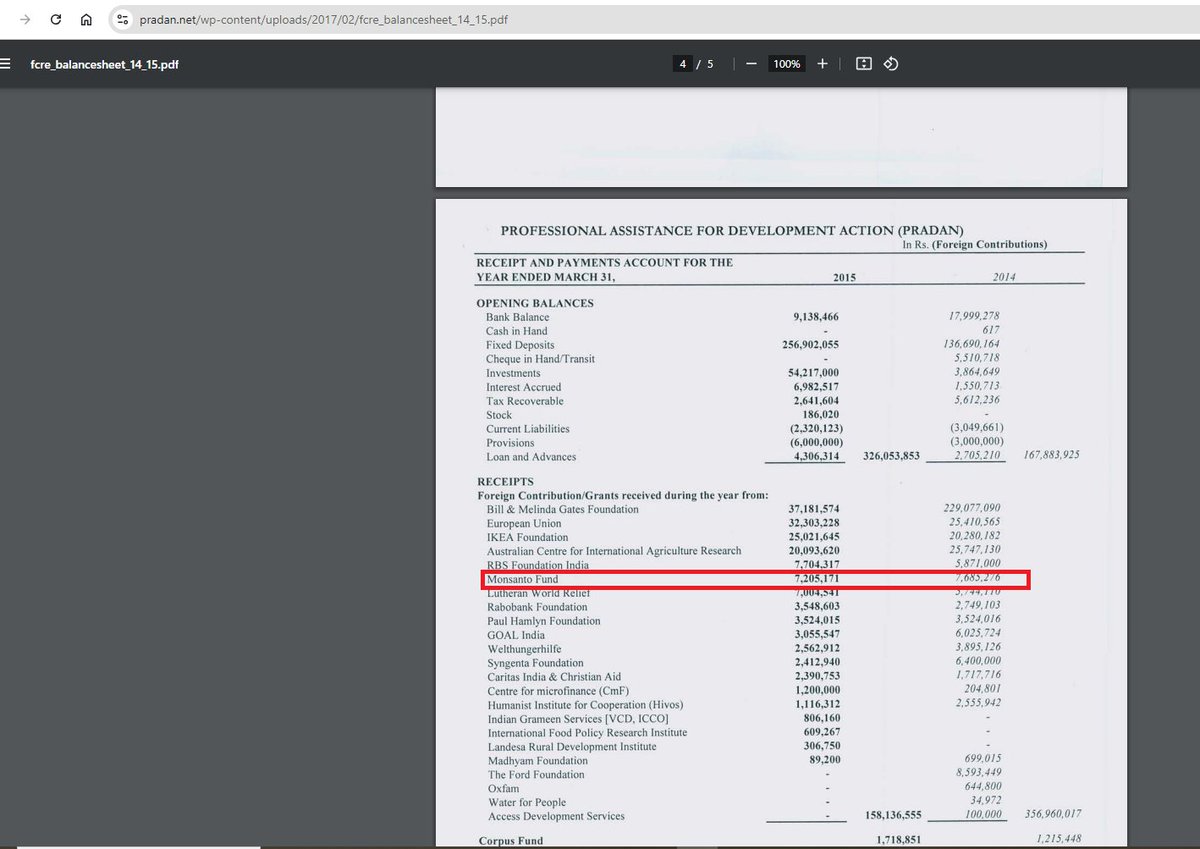Click 'Access Development Services' row label
The height and width of the screenshot is (849, 1200).
[x=555, y=816]
